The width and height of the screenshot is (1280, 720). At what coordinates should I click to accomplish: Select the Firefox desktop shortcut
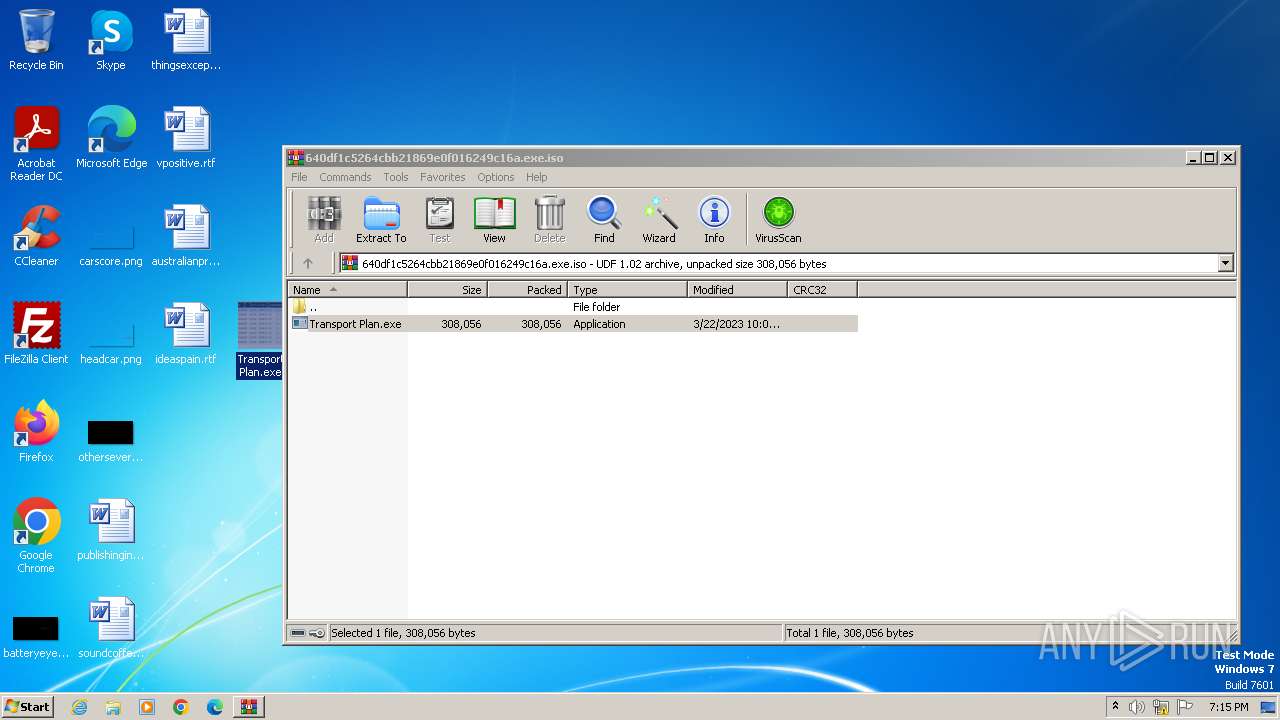point(36,432)
